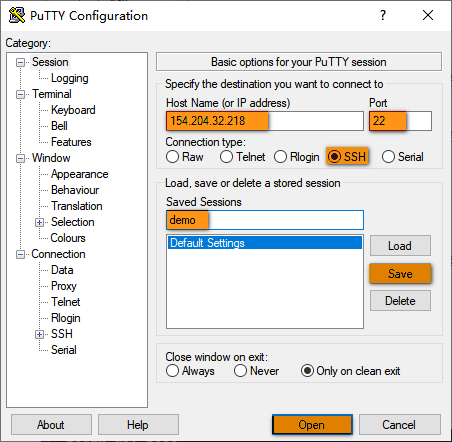Open the Appearance settings category
Viewport: 452px width, 442px height.
(79, 174)
